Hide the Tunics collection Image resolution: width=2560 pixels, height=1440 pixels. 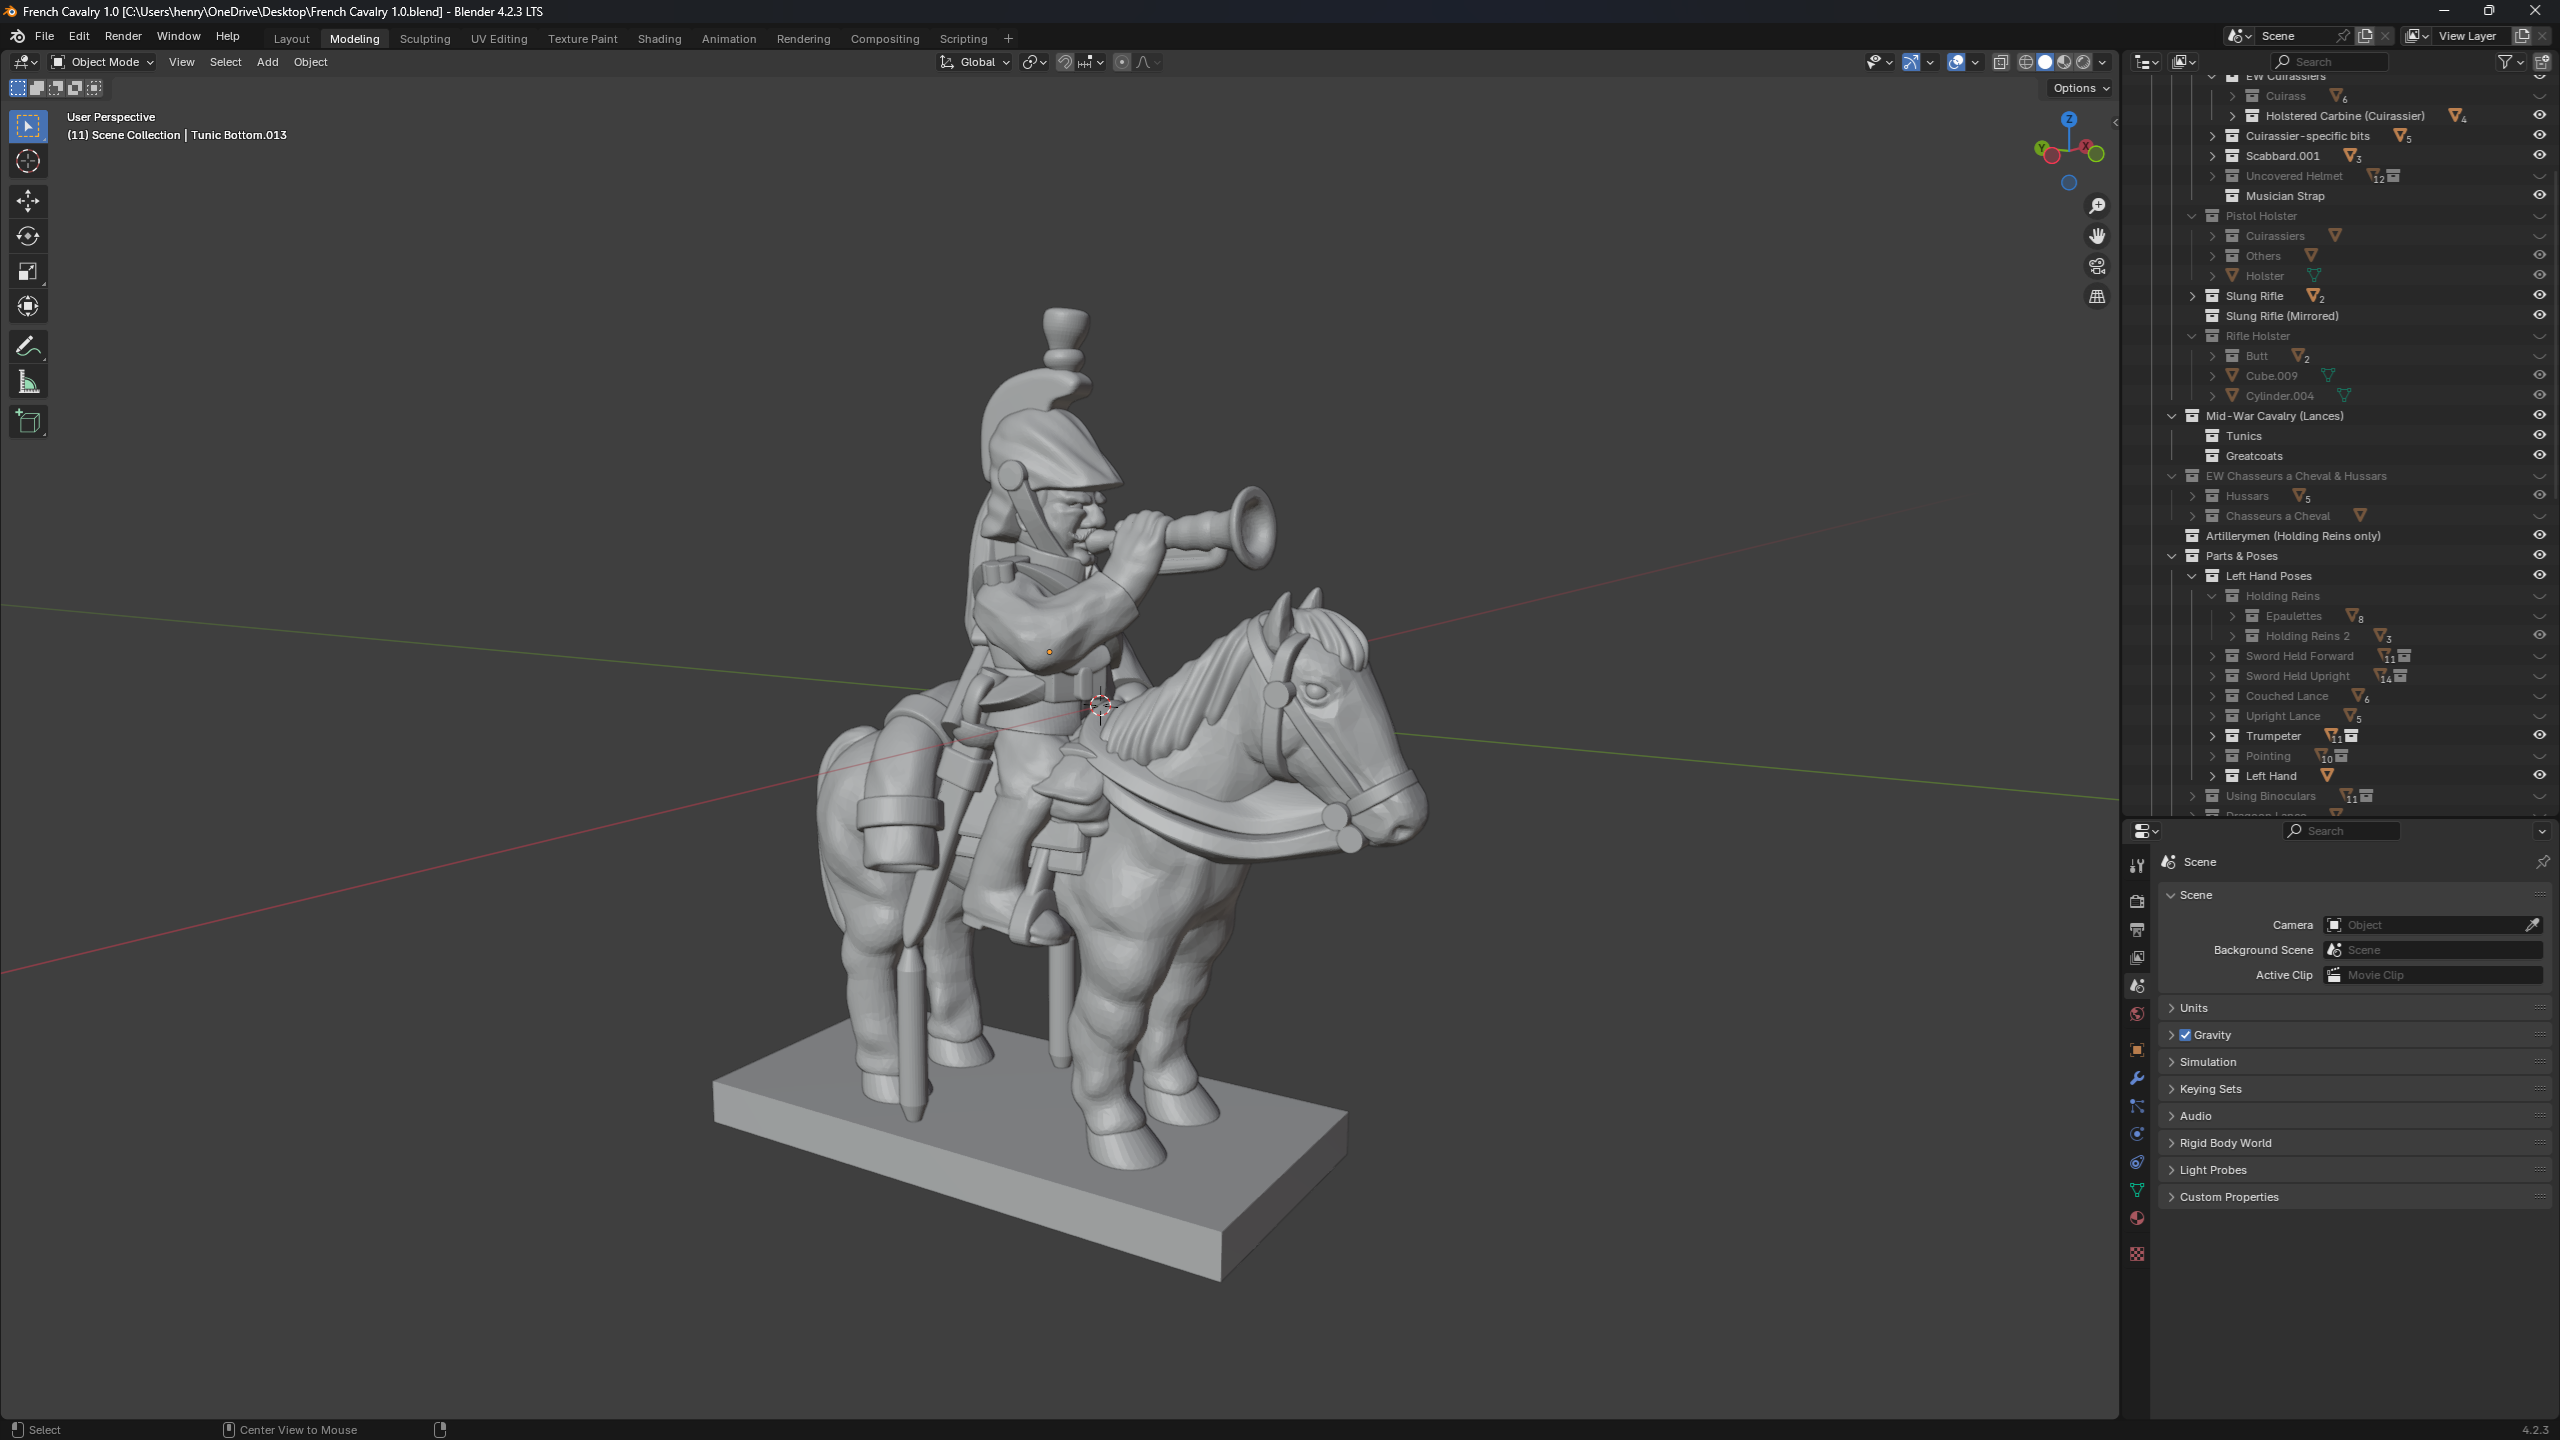[2538, 436]
